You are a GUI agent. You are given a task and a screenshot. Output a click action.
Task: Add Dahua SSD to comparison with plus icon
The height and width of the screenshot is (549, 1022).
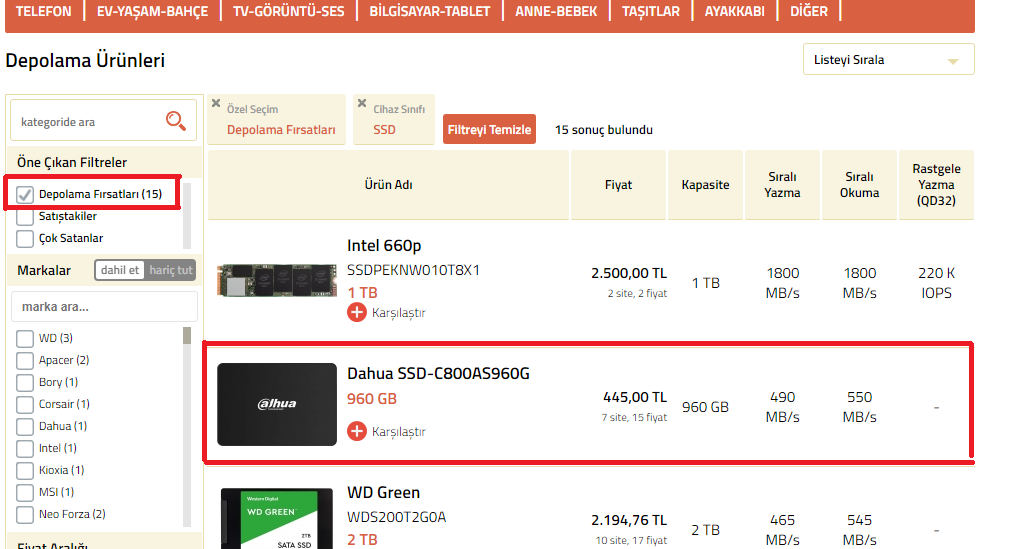357,431
